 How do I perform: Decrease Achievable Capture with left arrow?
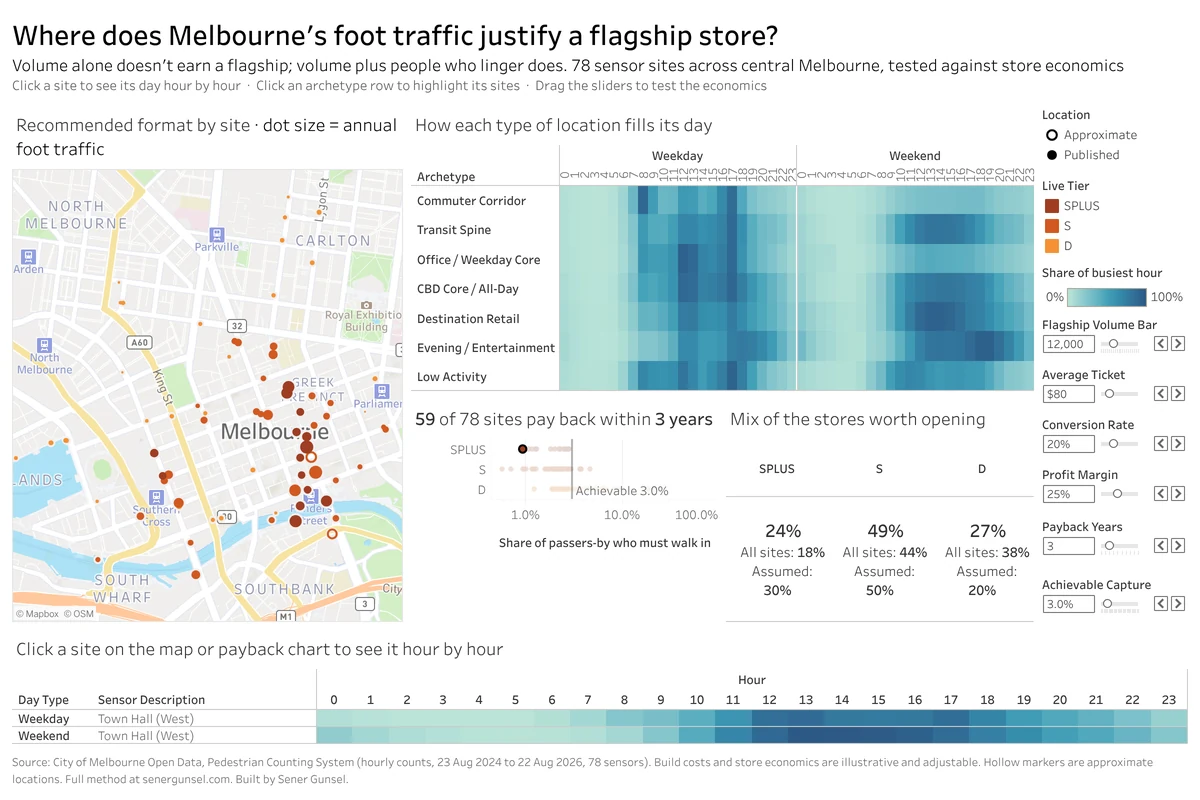[x=1162, y=604]
